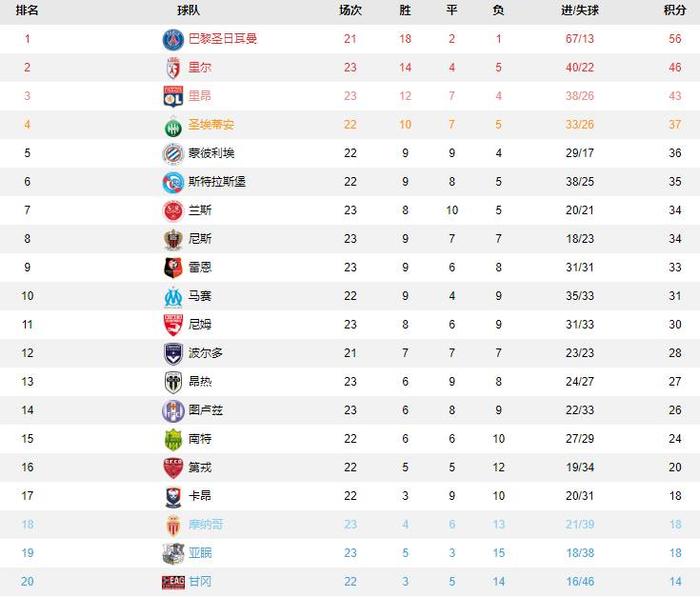Click the Strasbourg club logo
This screenshot has width=700, height=597.
(173, 183)
